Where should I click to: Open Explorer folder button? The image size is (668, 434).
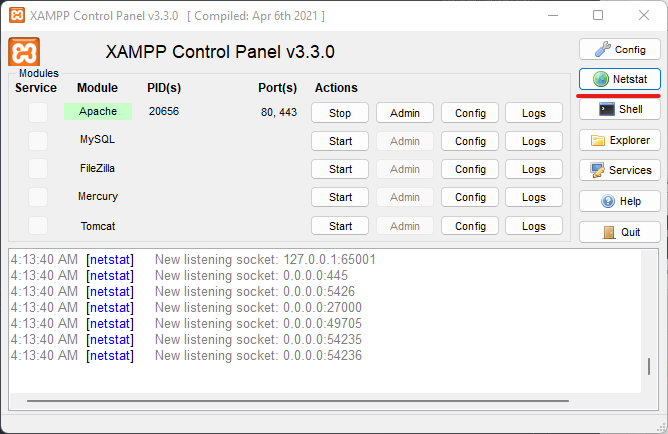[620, 141]
